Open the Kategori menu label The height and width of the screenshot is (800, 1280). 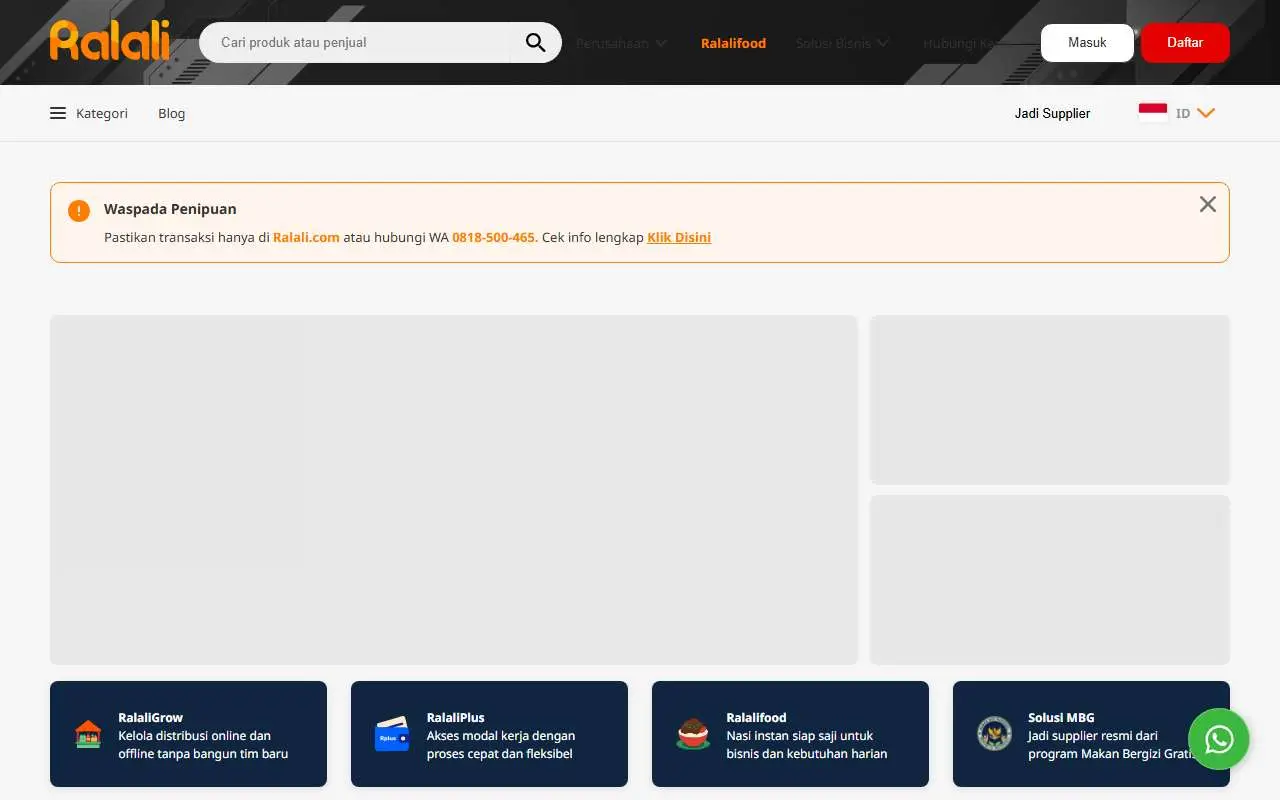[102, 113]
